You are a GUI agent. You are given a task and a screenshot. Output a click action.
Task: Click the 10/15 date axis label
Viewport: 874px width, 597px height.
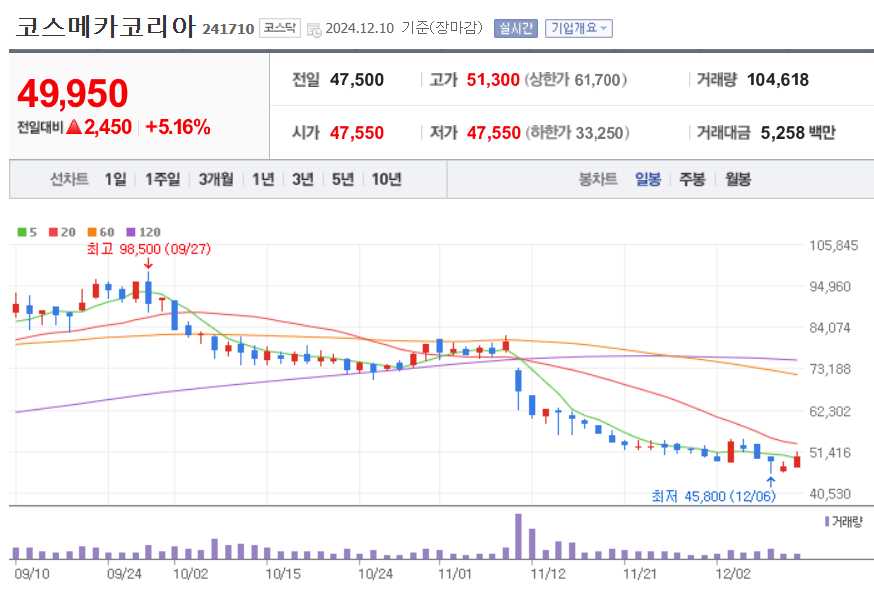pyautogui.click(x=283, y=574)
